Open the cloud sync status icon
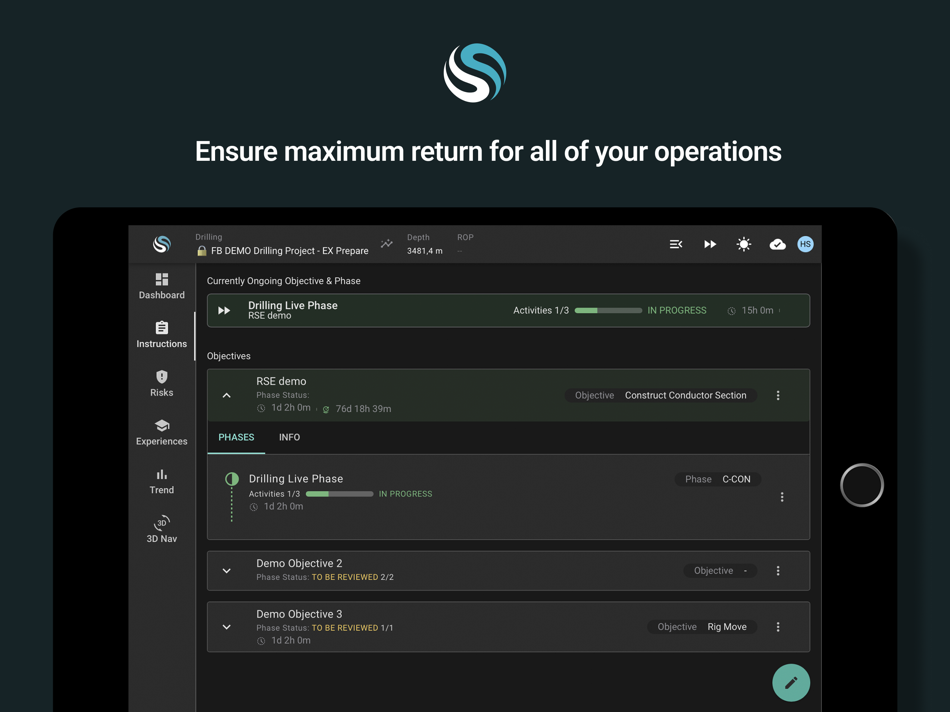The height and width of the screenshot is (712, 950). [777, 243]
